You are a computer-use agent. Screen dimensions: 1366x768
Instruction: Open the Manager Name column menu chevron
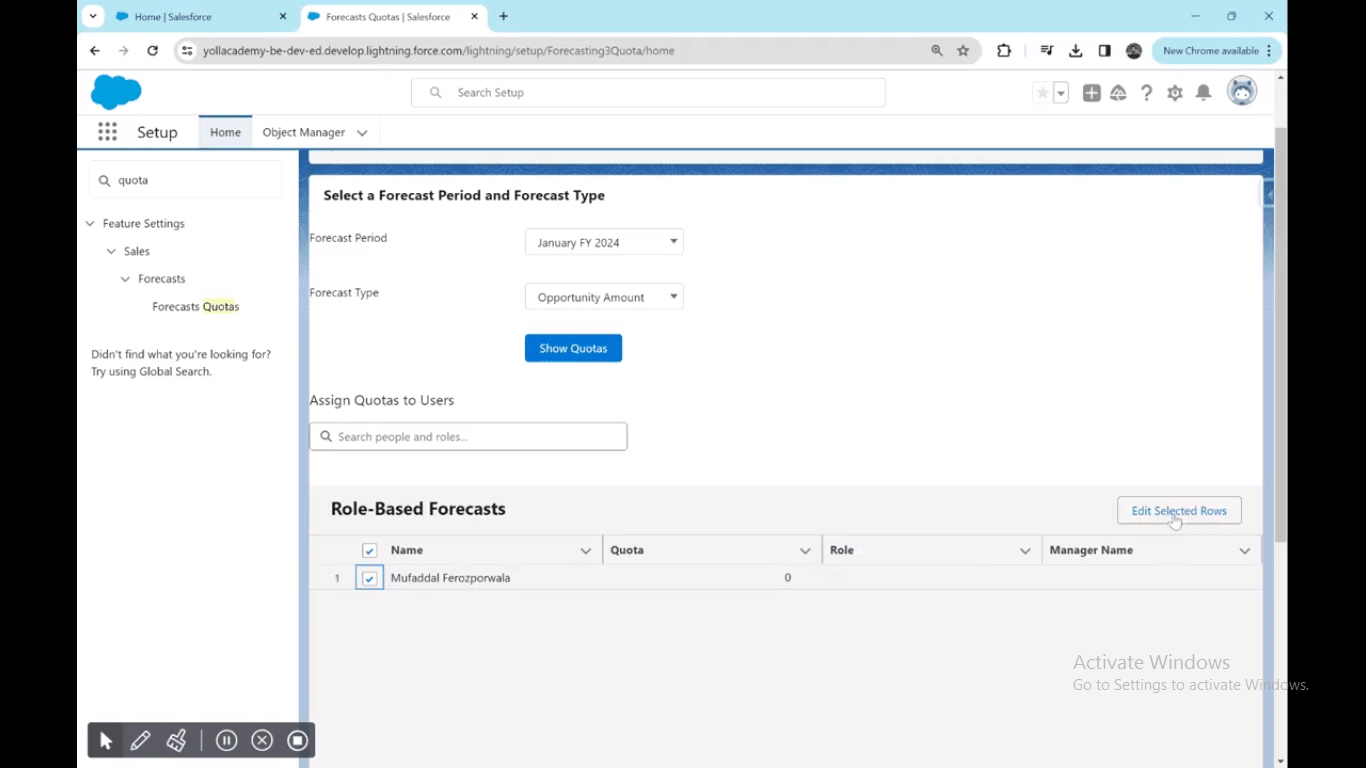(x=1245, y=550)
